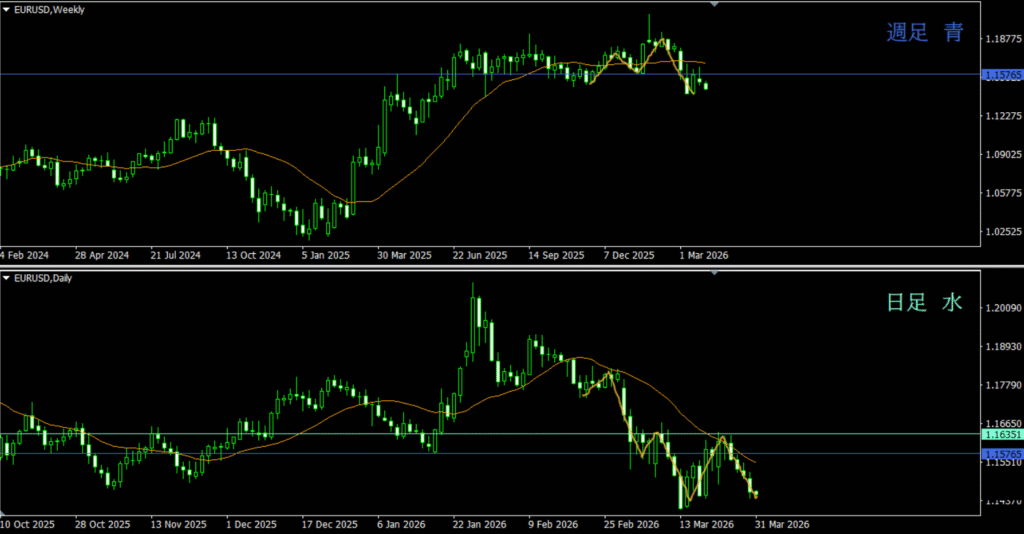This screenshot has height=534, width=1024.
Task: Open the EURUSD,Daily chart dropdown arrow
Action: tap(8, 277)
